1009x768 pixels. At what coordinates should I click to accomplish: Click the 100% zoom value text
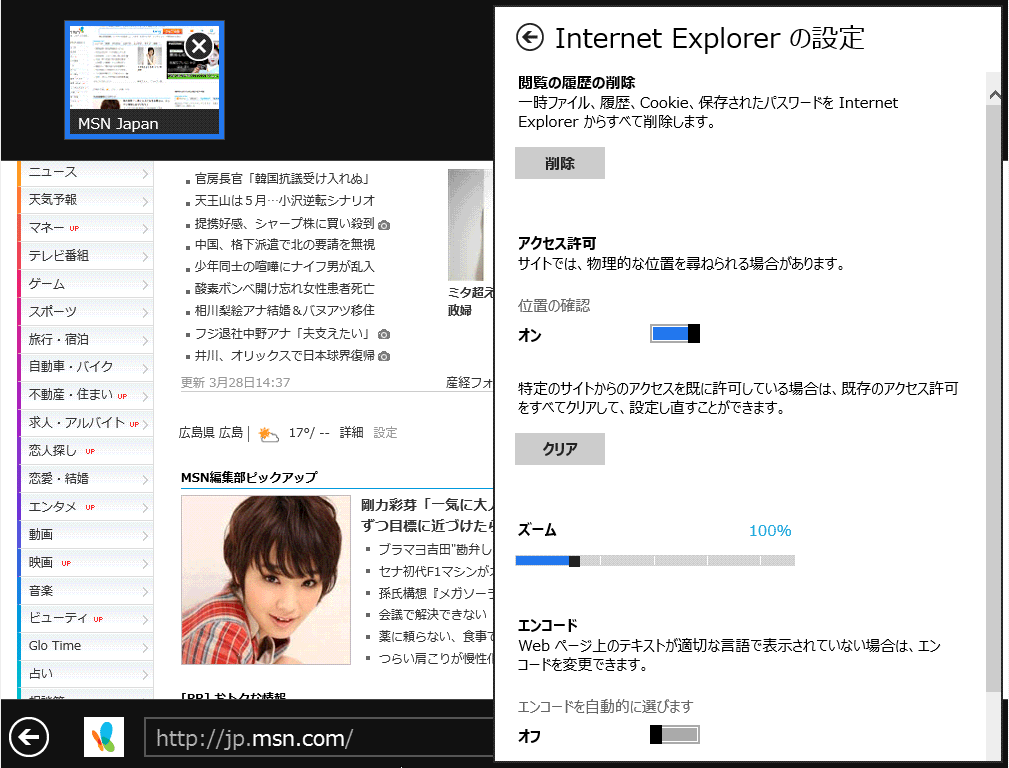click(770, 530)
